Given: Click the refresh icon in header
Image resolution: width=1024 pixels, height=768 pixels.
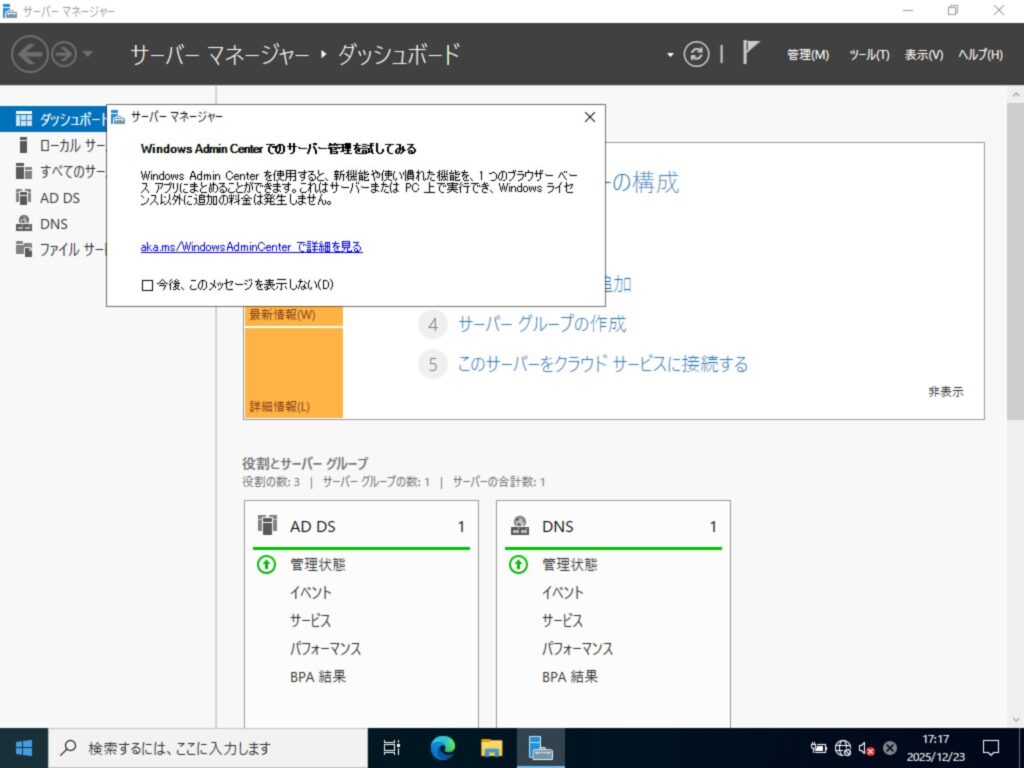Looking at the screenshot, I should coord(696,55).
